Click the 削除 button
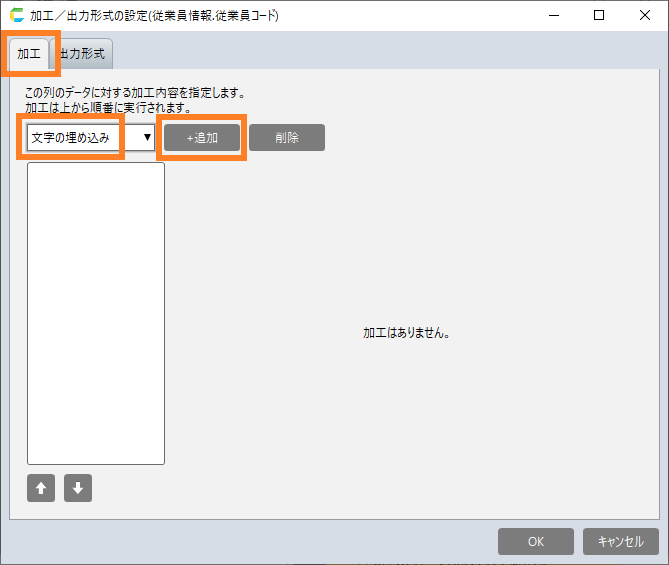Viewport: 669px width, 565px height. (287, 138)
